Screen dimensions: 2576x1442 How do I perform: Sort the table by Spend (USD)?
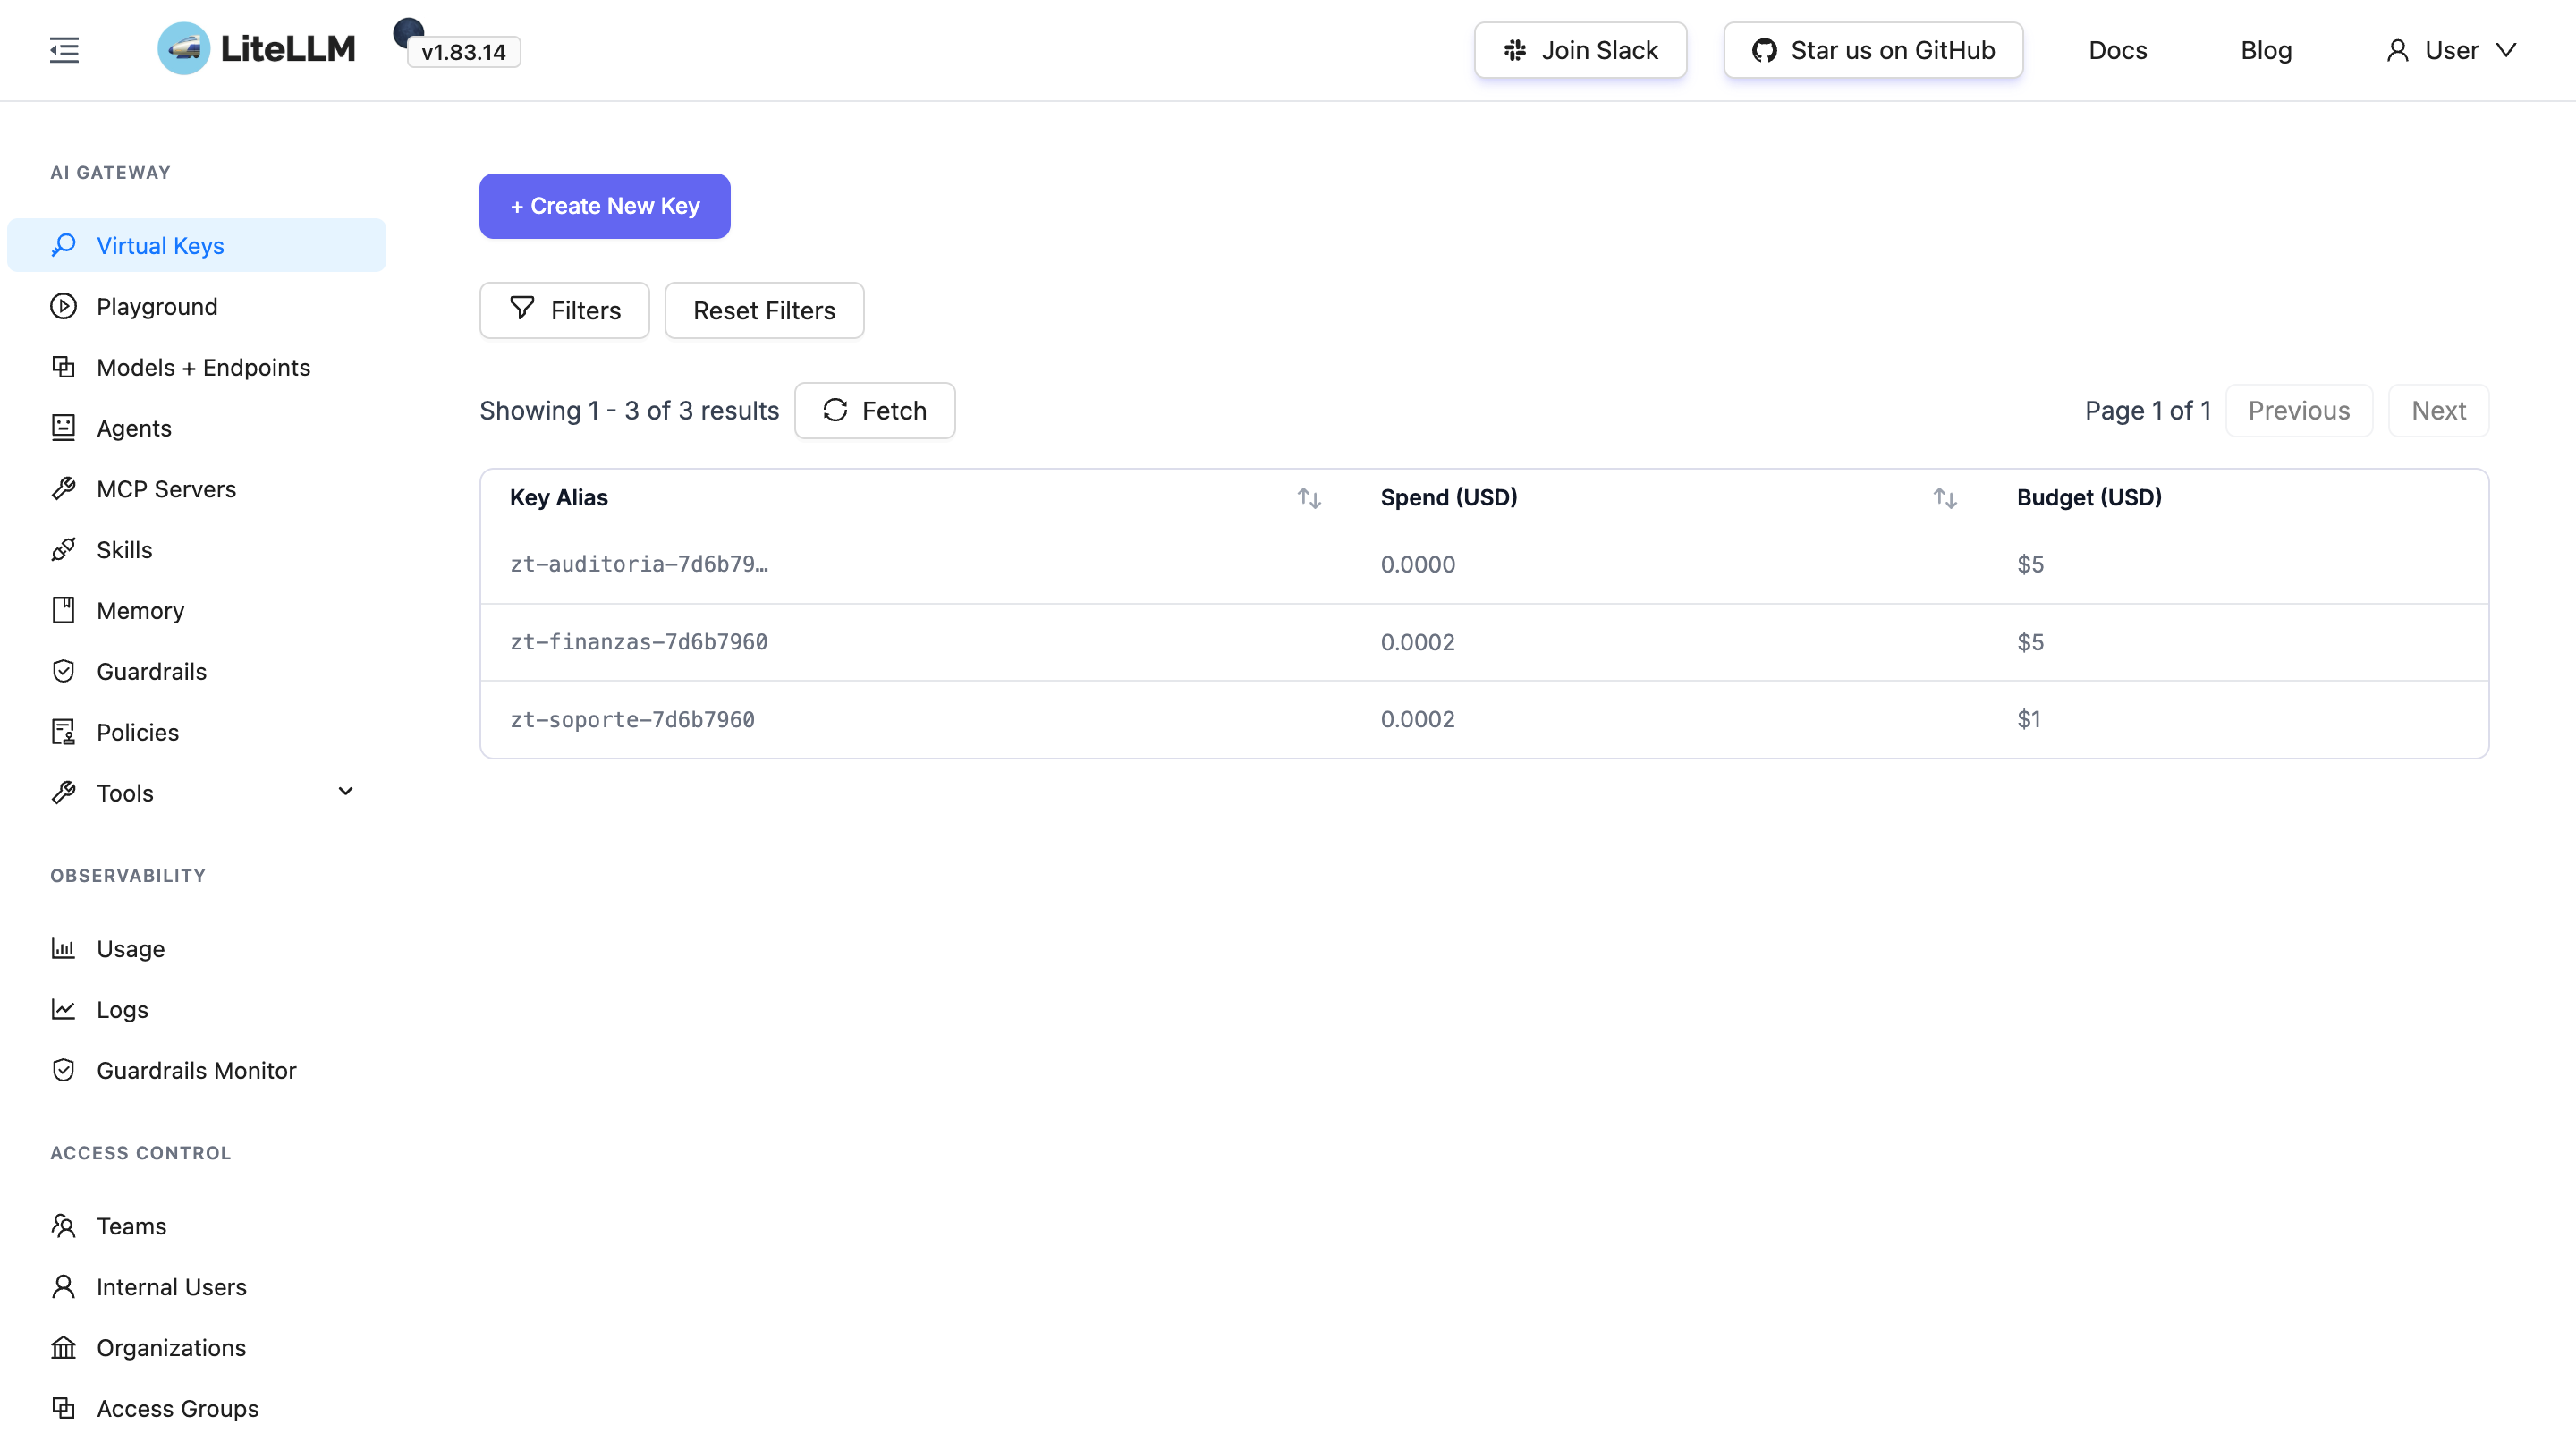pyautogui.click(x=1945, y=498)
